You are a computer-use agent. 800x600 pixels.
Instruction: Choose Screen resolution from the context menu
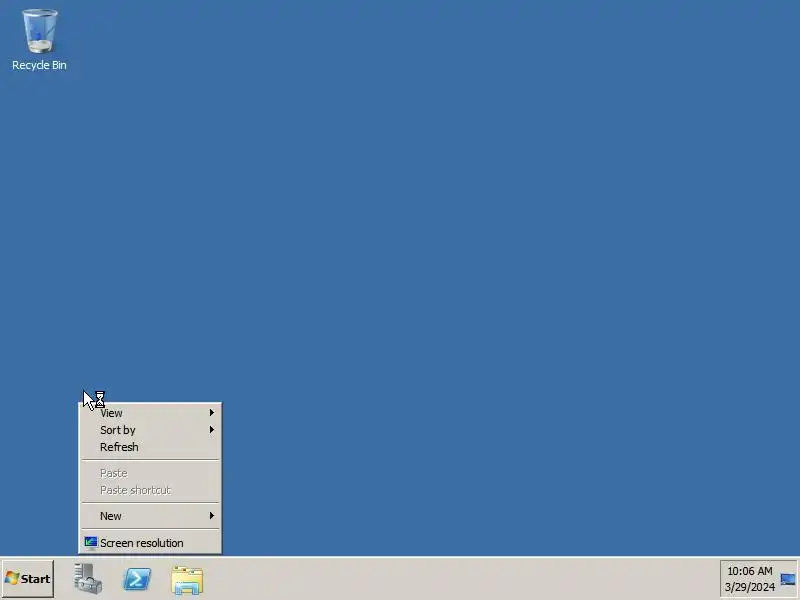coord(151,543)
